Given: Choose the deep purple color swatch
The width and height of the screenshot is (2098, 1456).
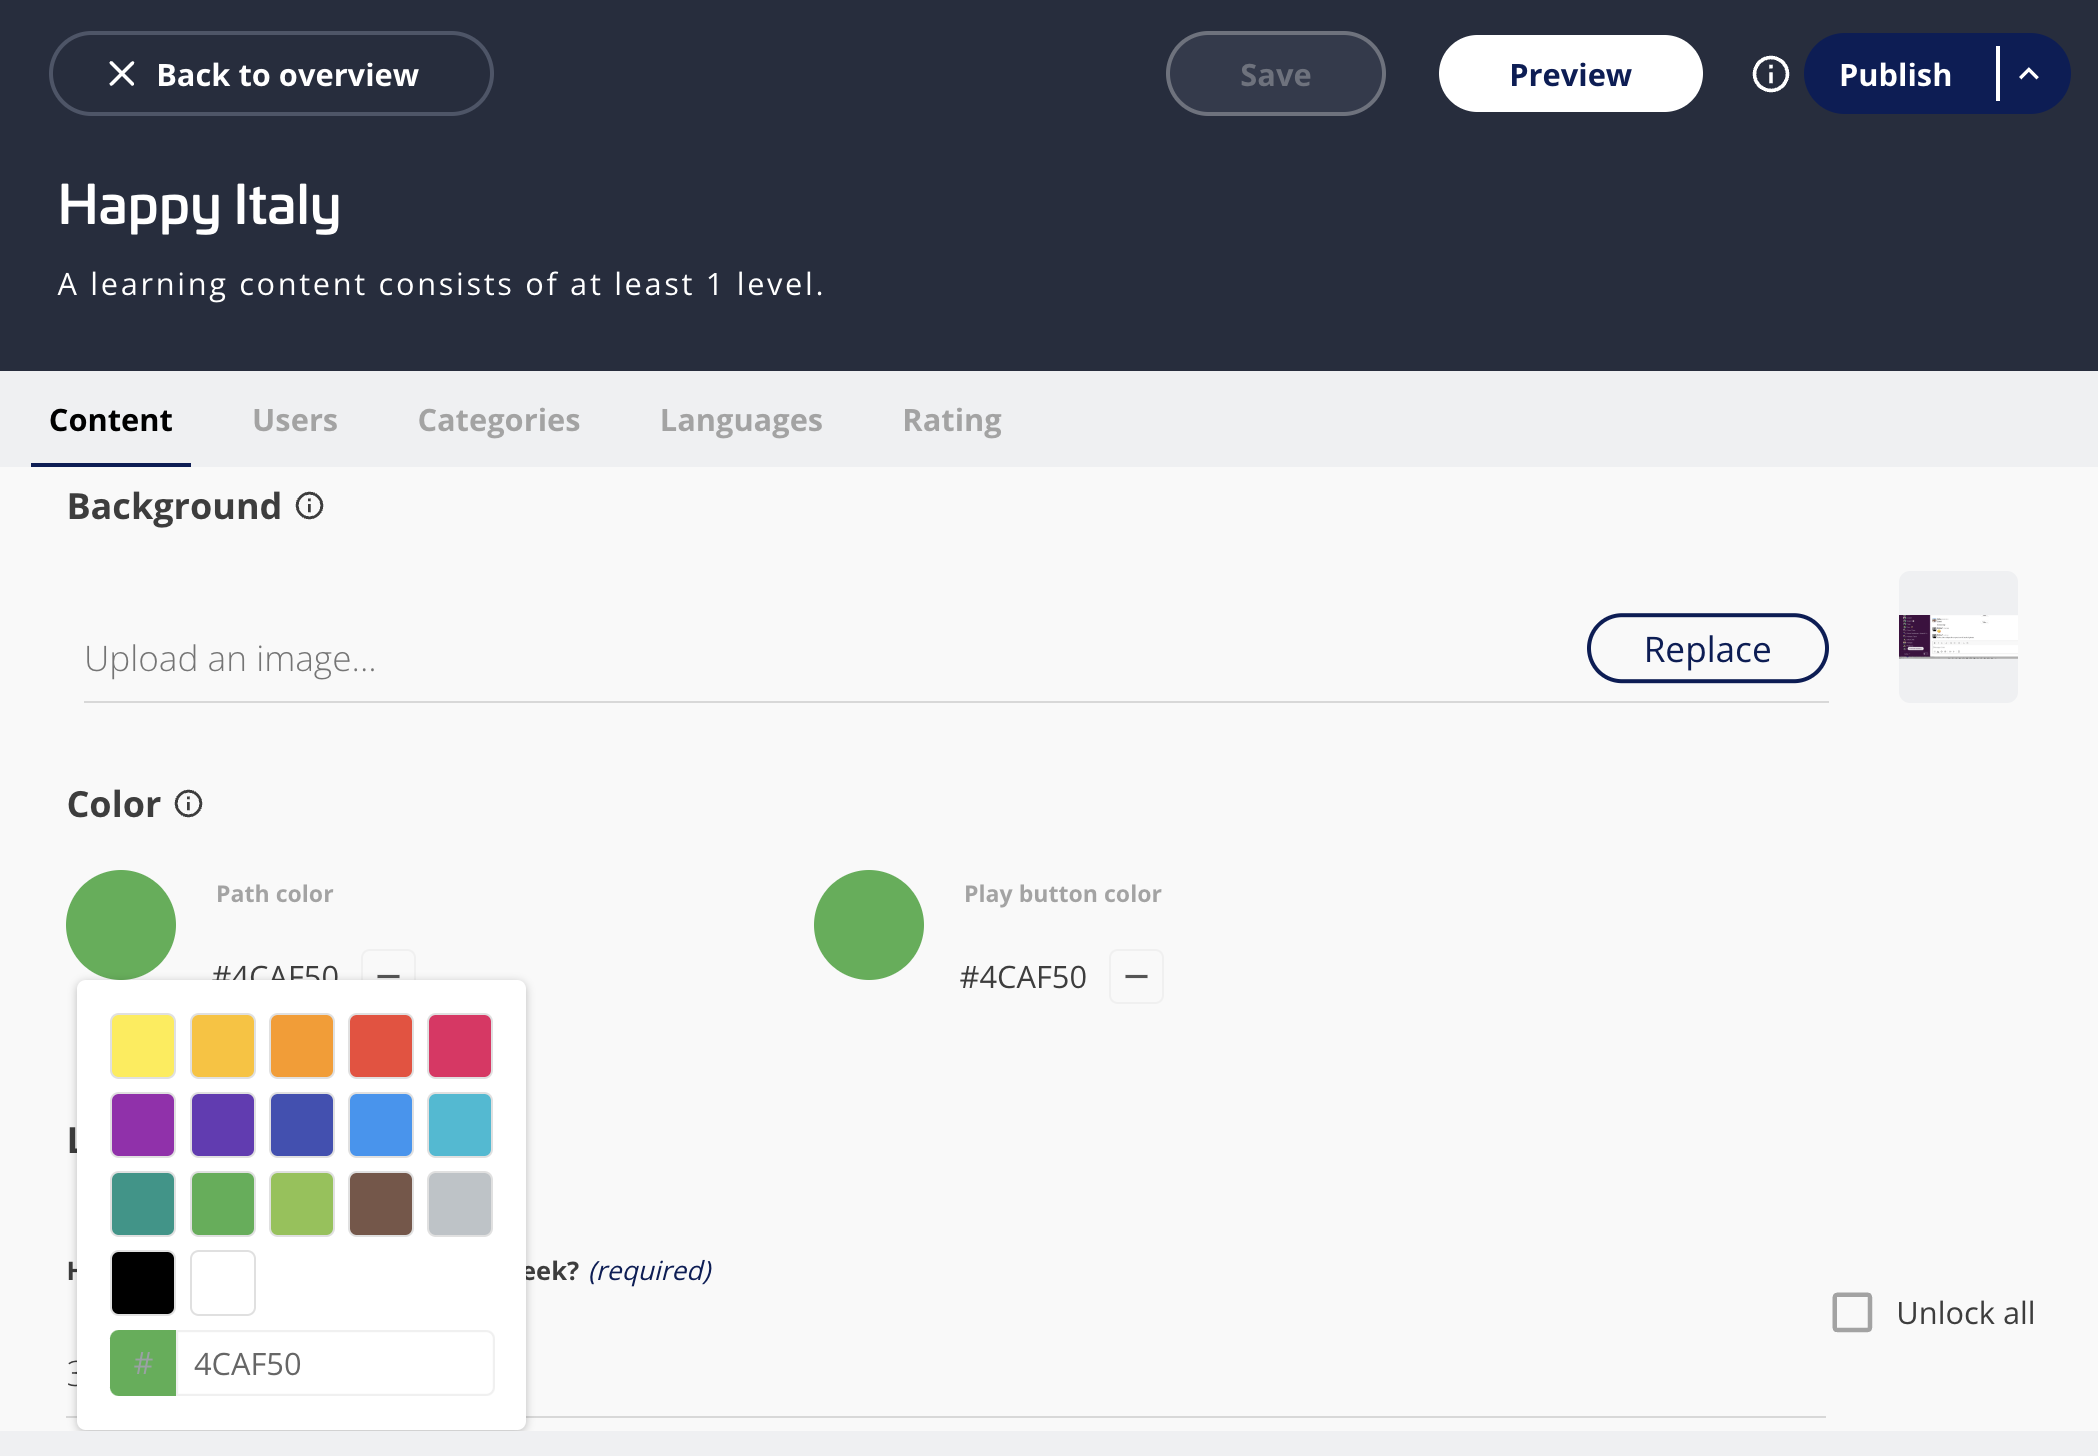Looking at the screenshot, I should click(x=222, y=1125).
